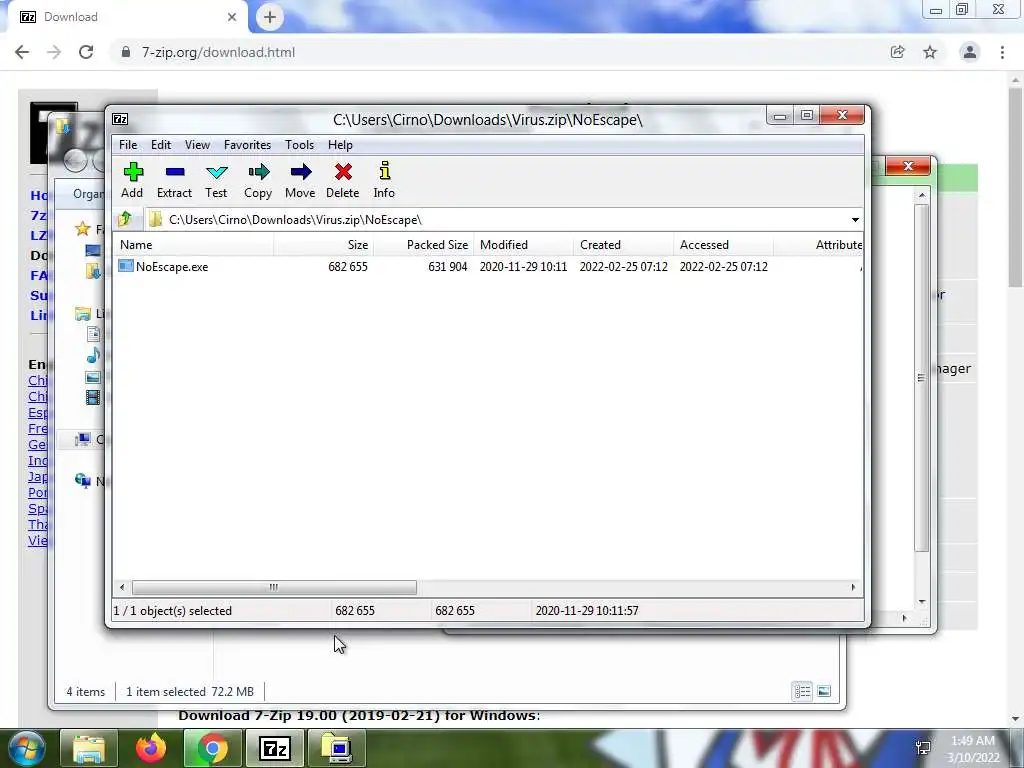Close the red-X window behind 7-Zip
1024x768 pixels.
[908, 166]
